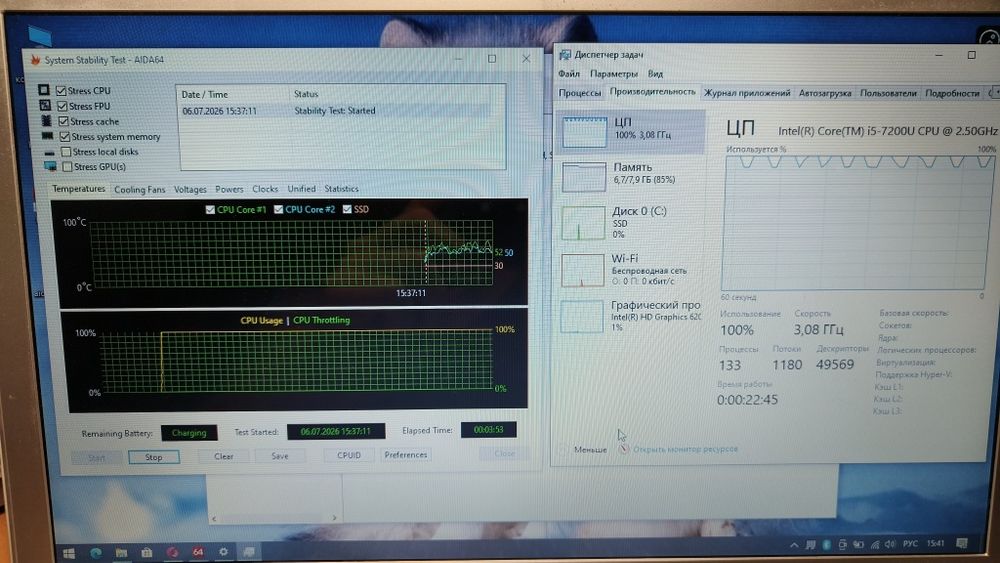Viewport: 1000px width, 563px height.
Task: Enable the Stress local disks checkbox
Action: (66, 152)
